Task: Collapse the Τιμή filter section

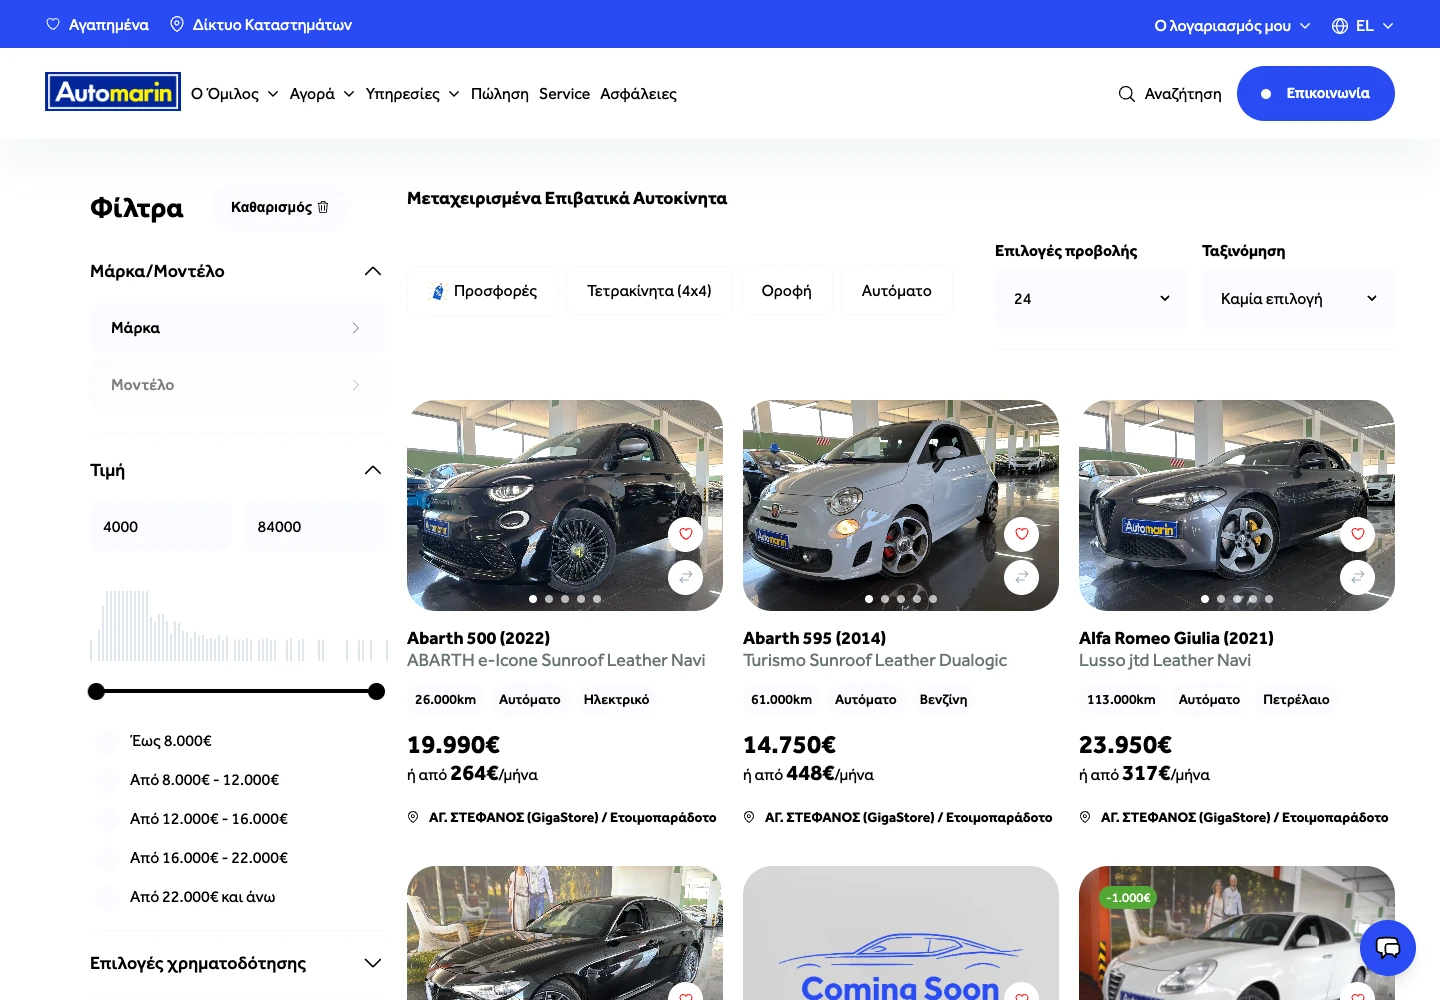Action: click(x=373, y=470)
